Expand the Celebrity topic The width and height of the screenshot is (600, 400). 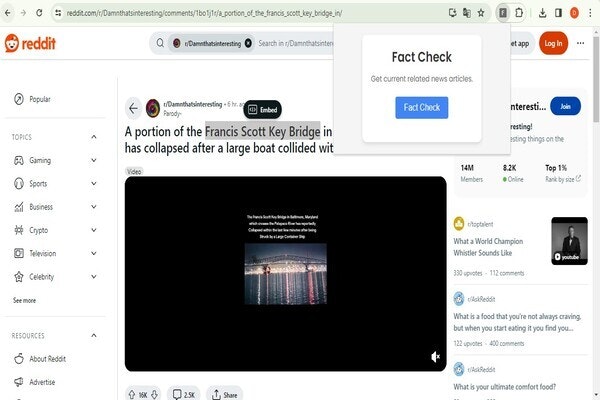pos(94,277)
